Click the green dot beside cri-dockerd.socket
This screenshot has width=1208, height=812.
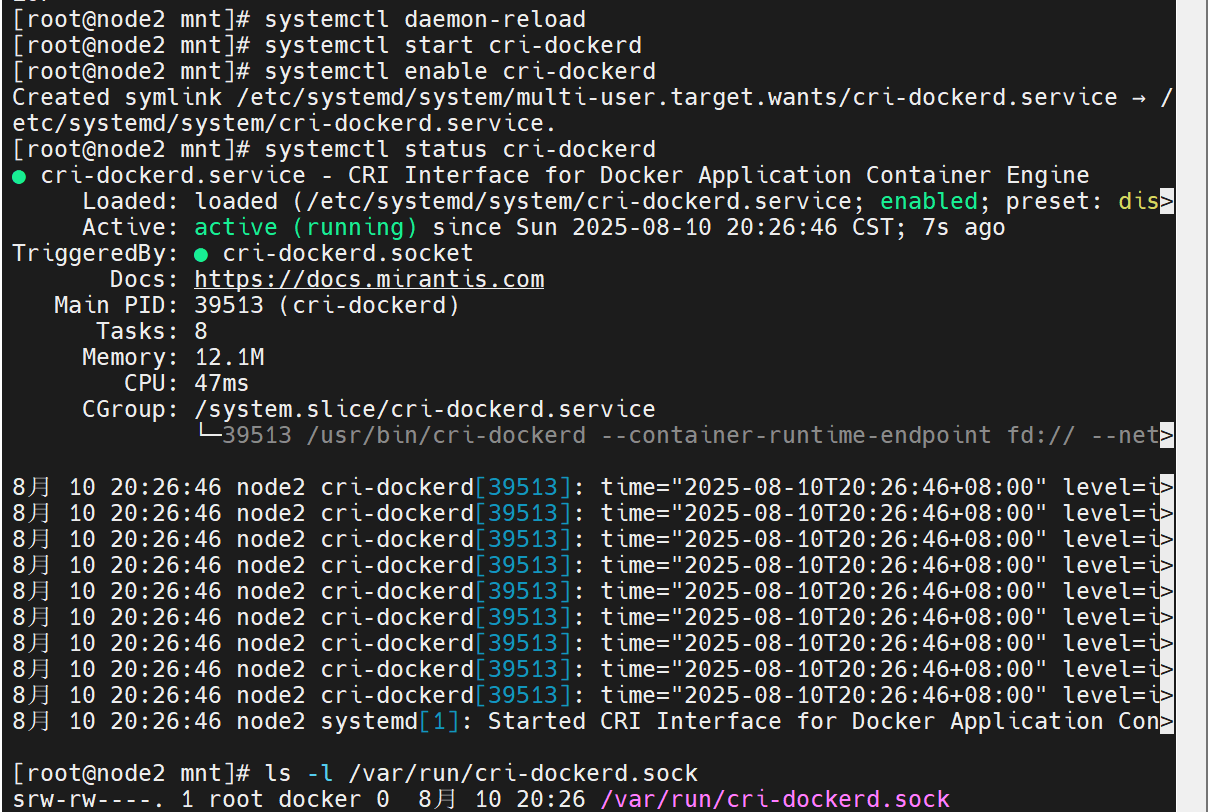(x=201, y=254)
